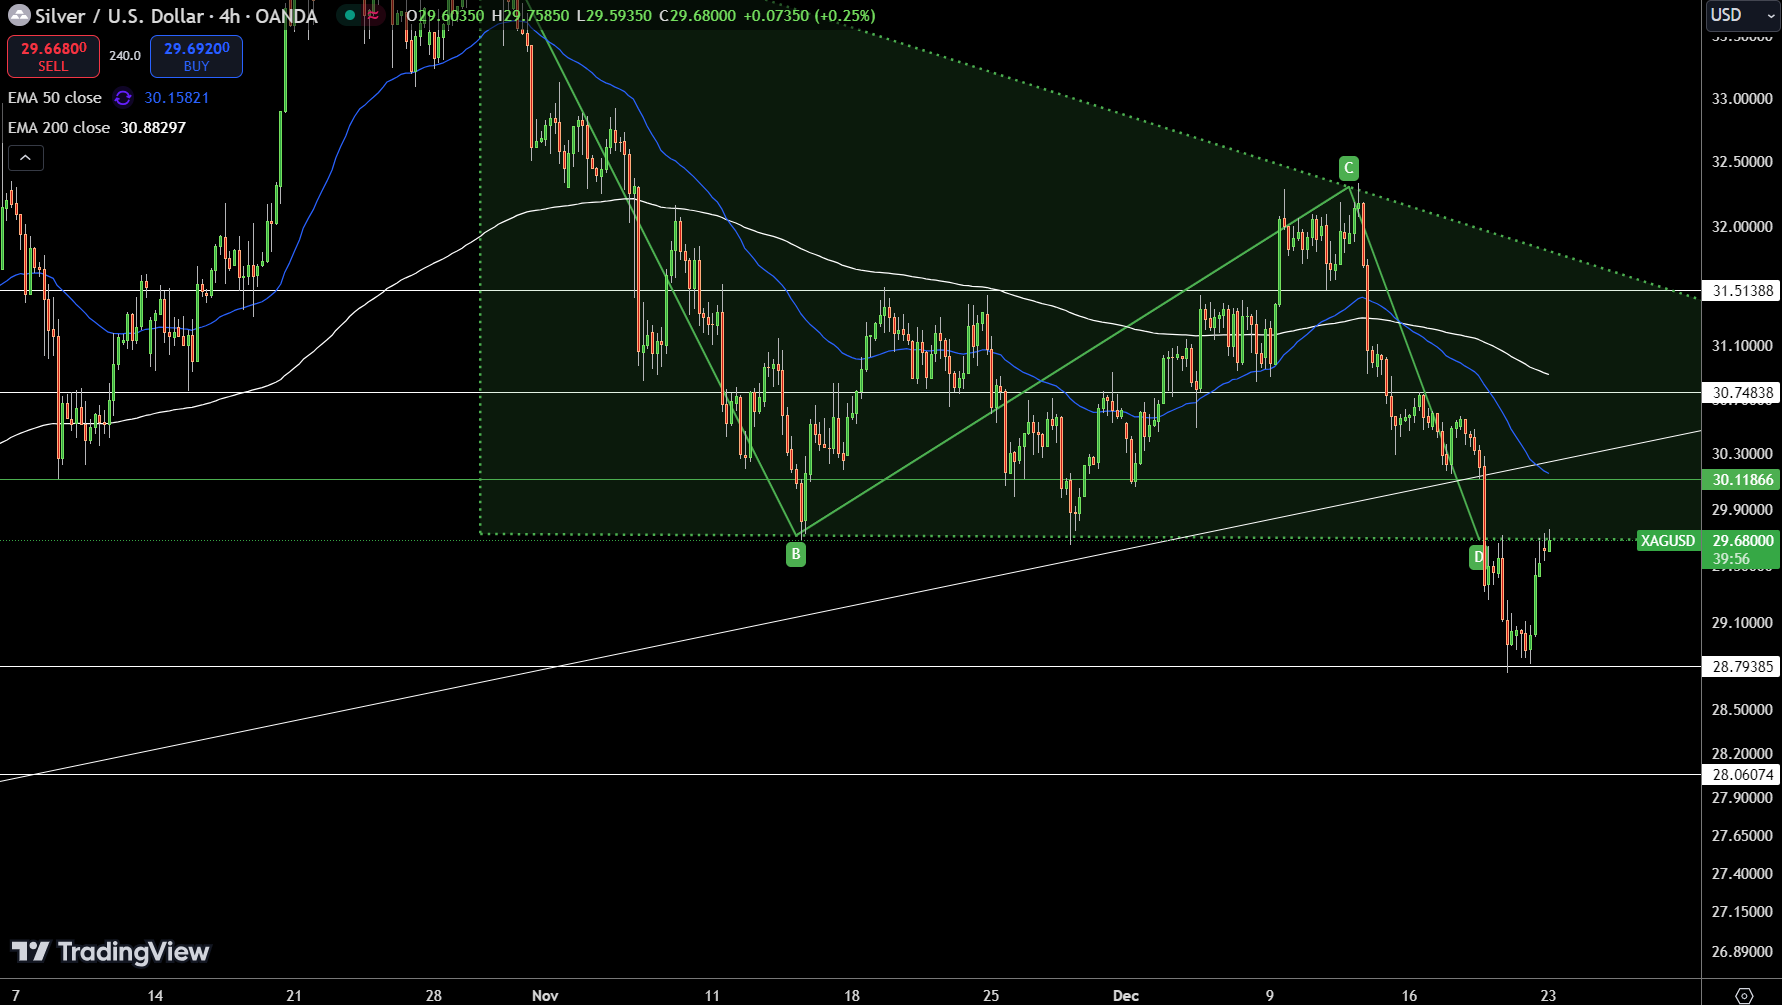Click the 28.06074 price level label
This screenshot has height=1005, width=1782.
(x=1742, y=775)
